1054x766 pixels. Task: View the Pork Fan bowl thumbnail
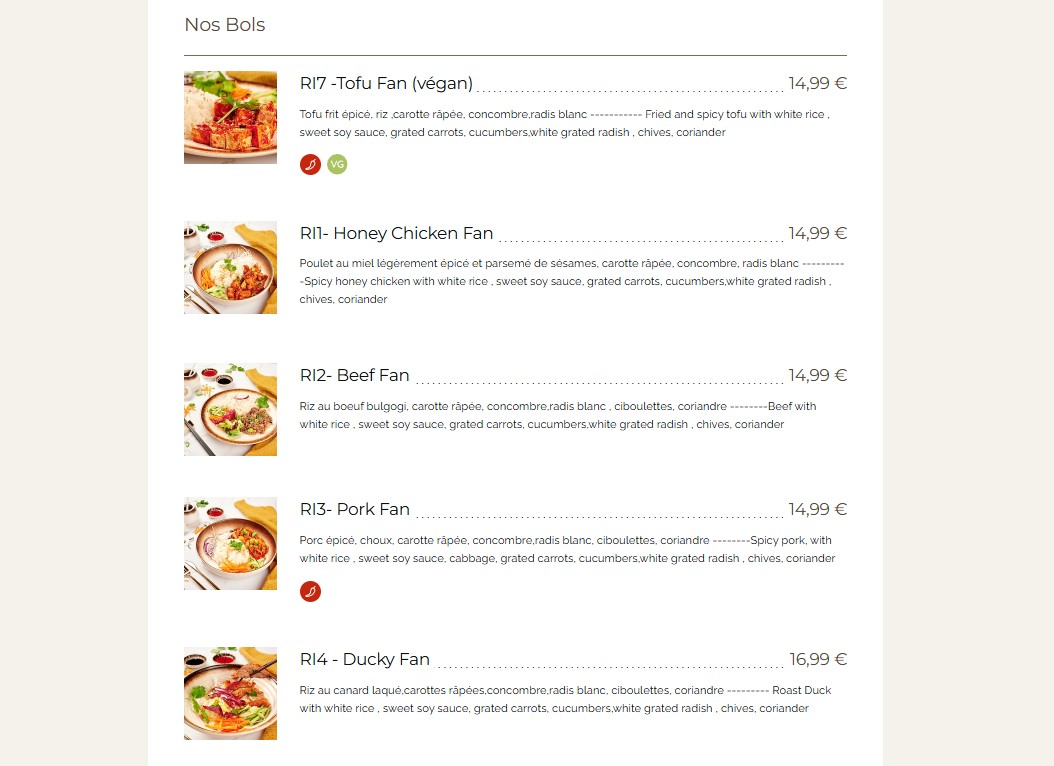(231, 544)
